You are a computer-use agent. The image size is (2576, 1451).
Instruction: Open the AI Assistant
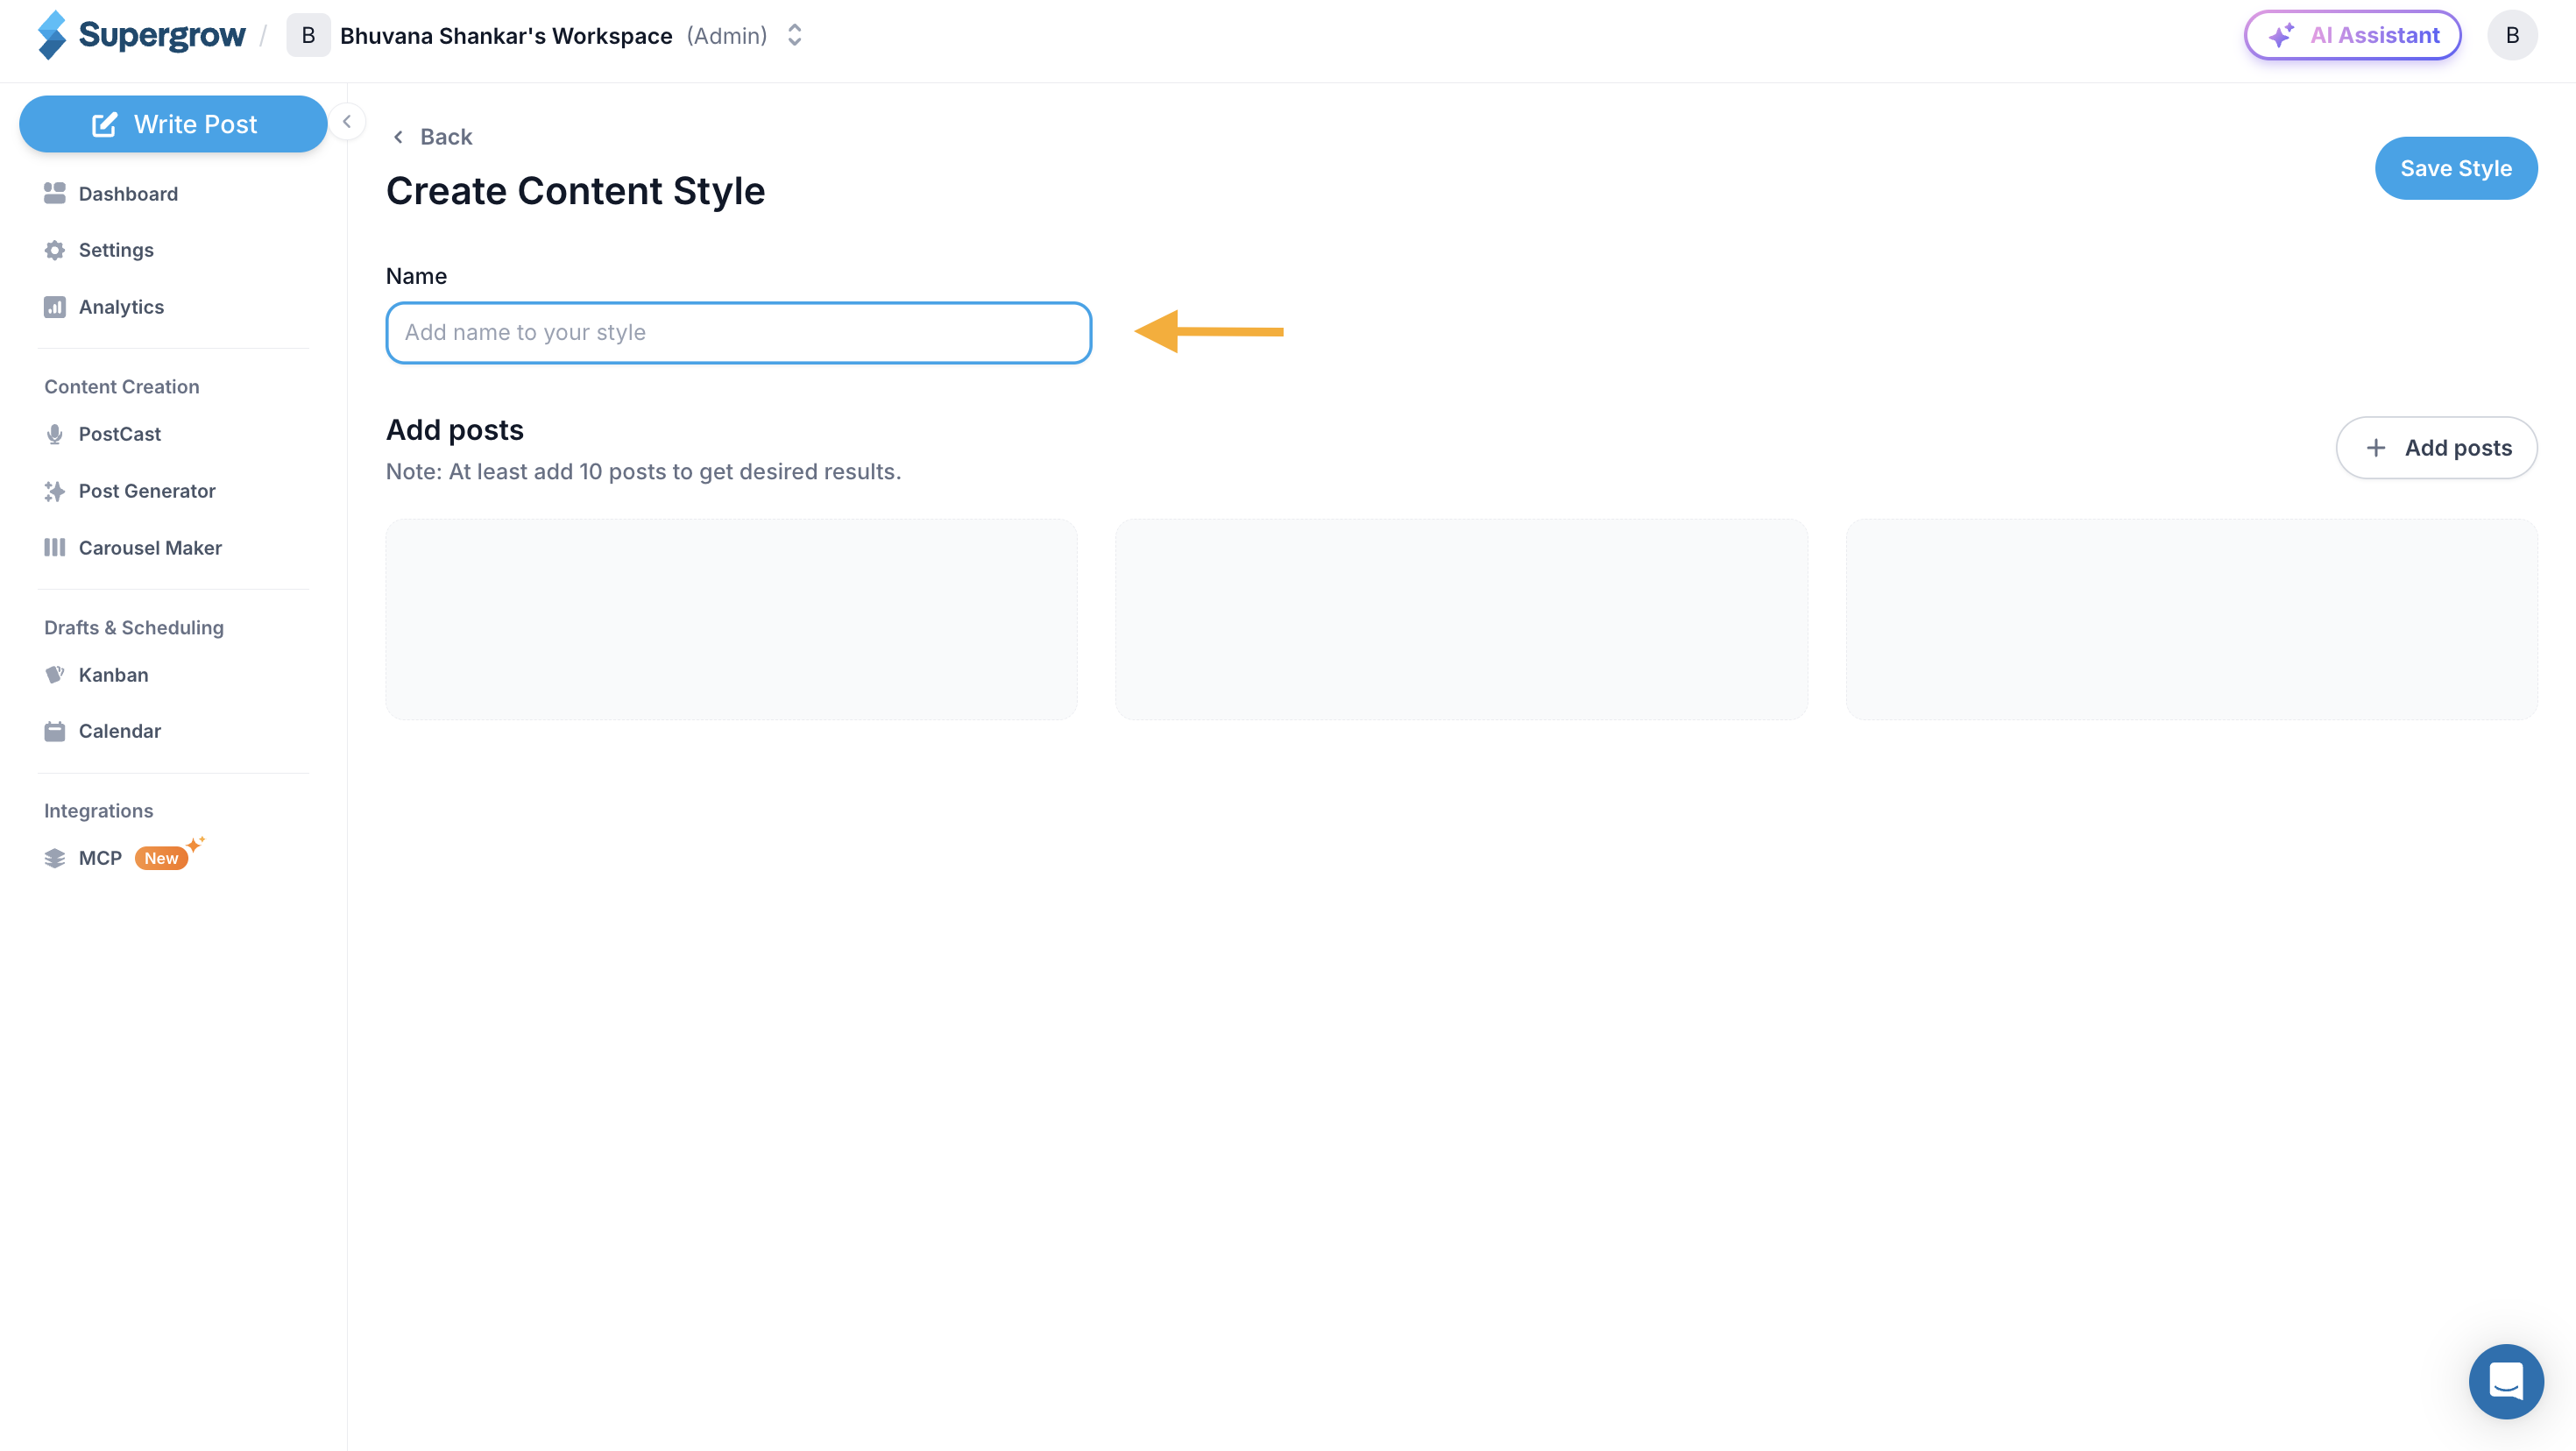(x=2352, y=35)
